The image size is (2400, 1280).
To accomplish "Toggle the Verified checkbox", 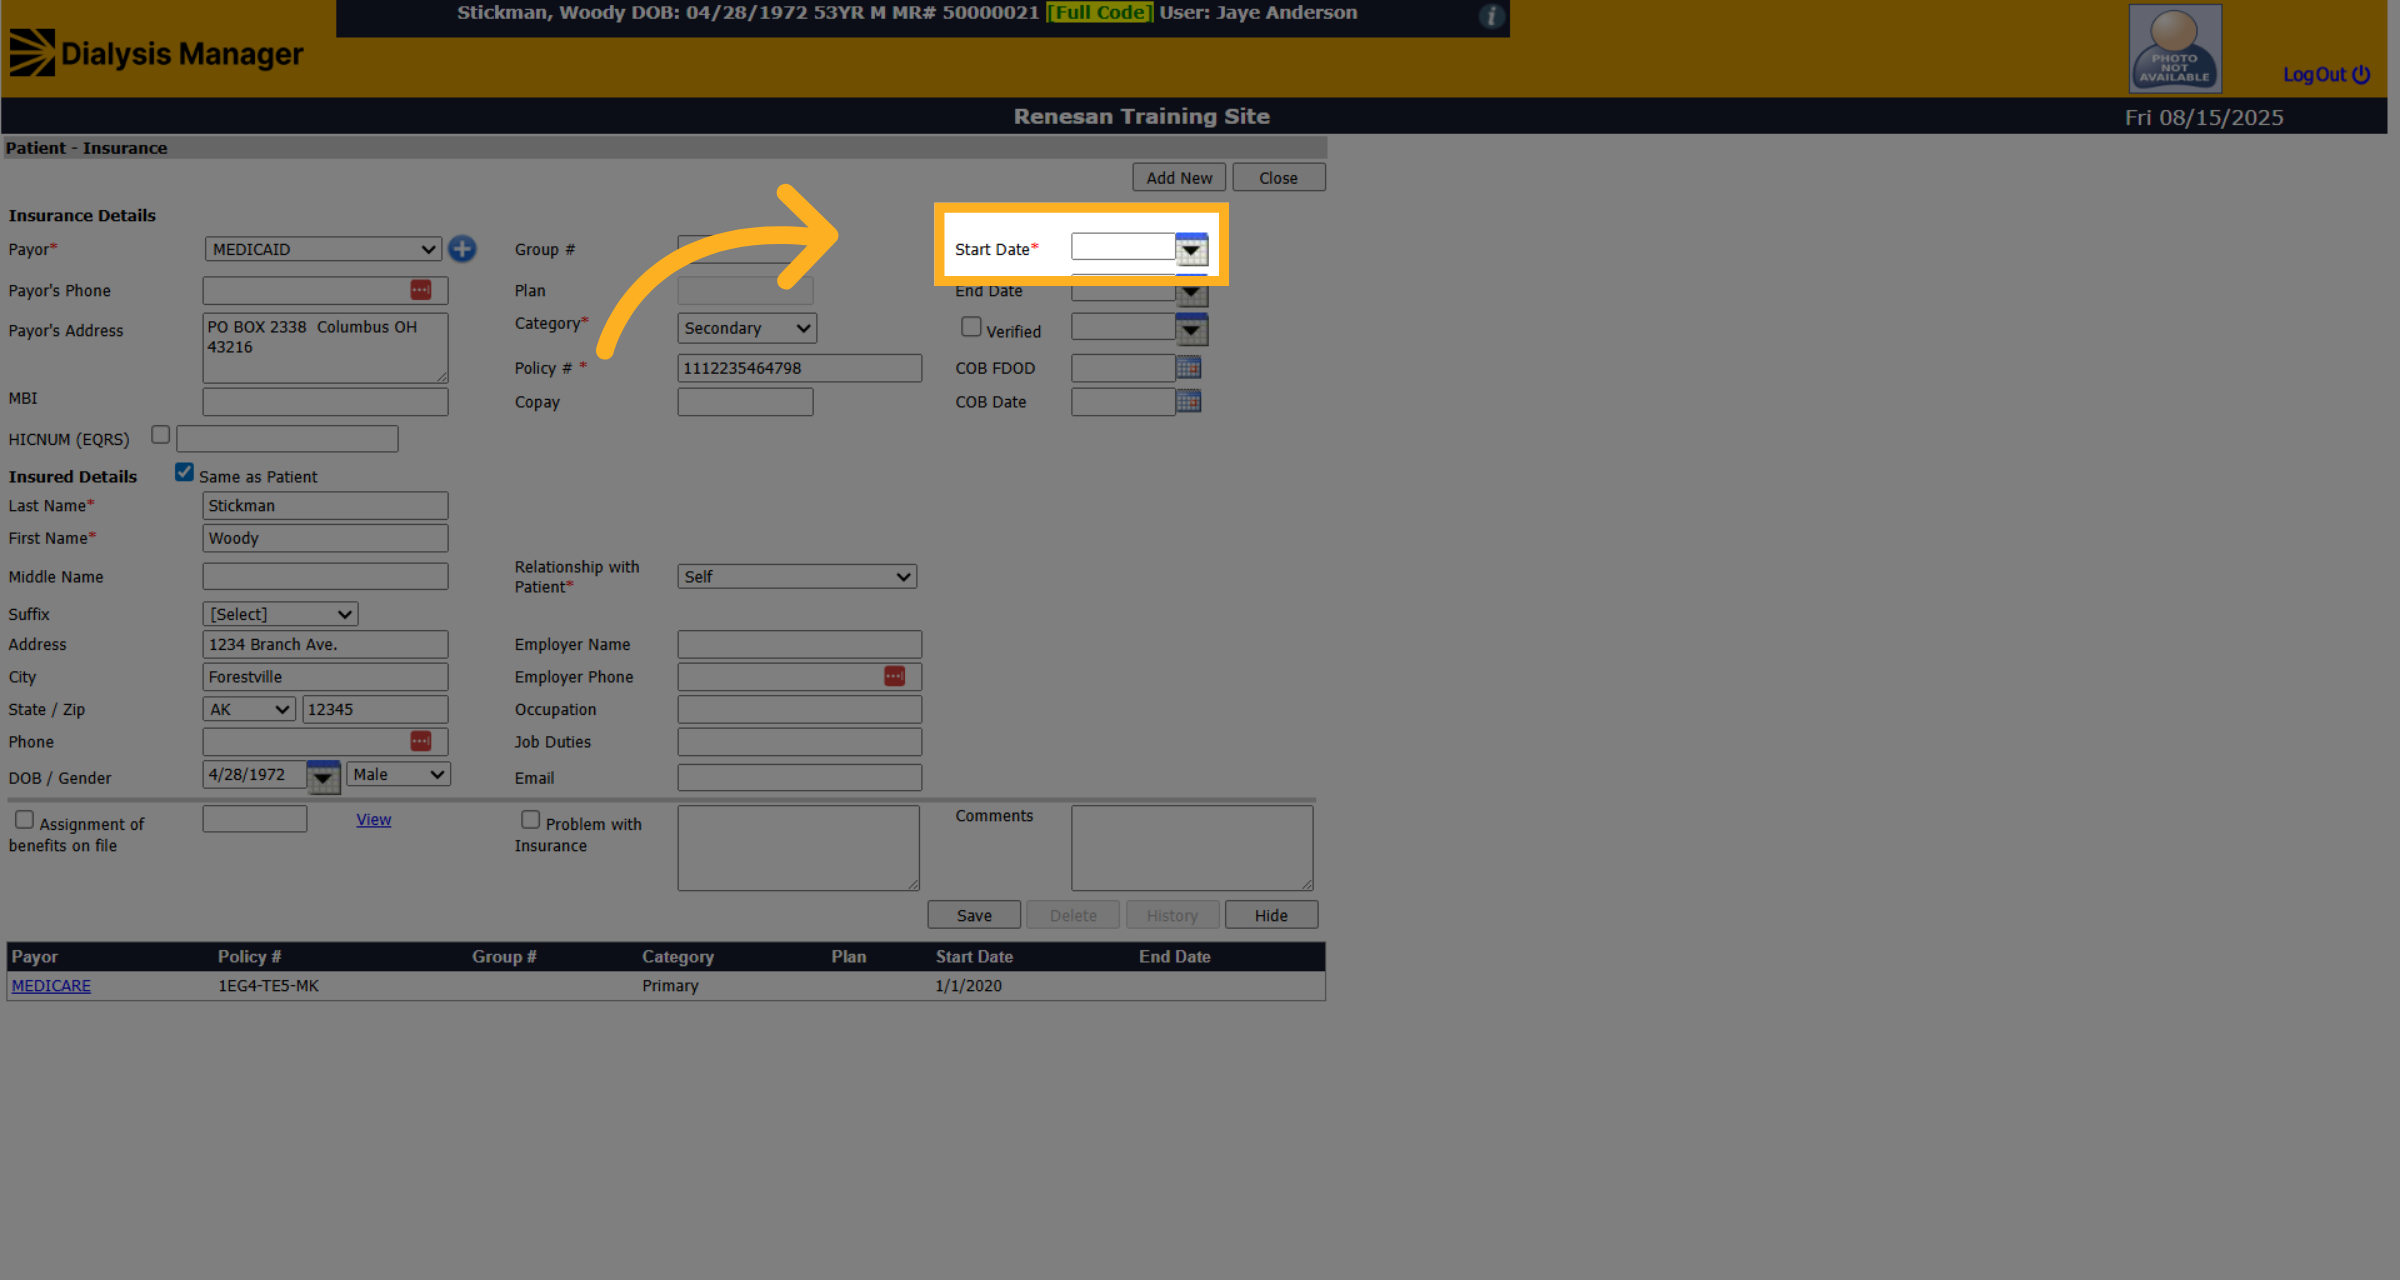I will 971,327.
